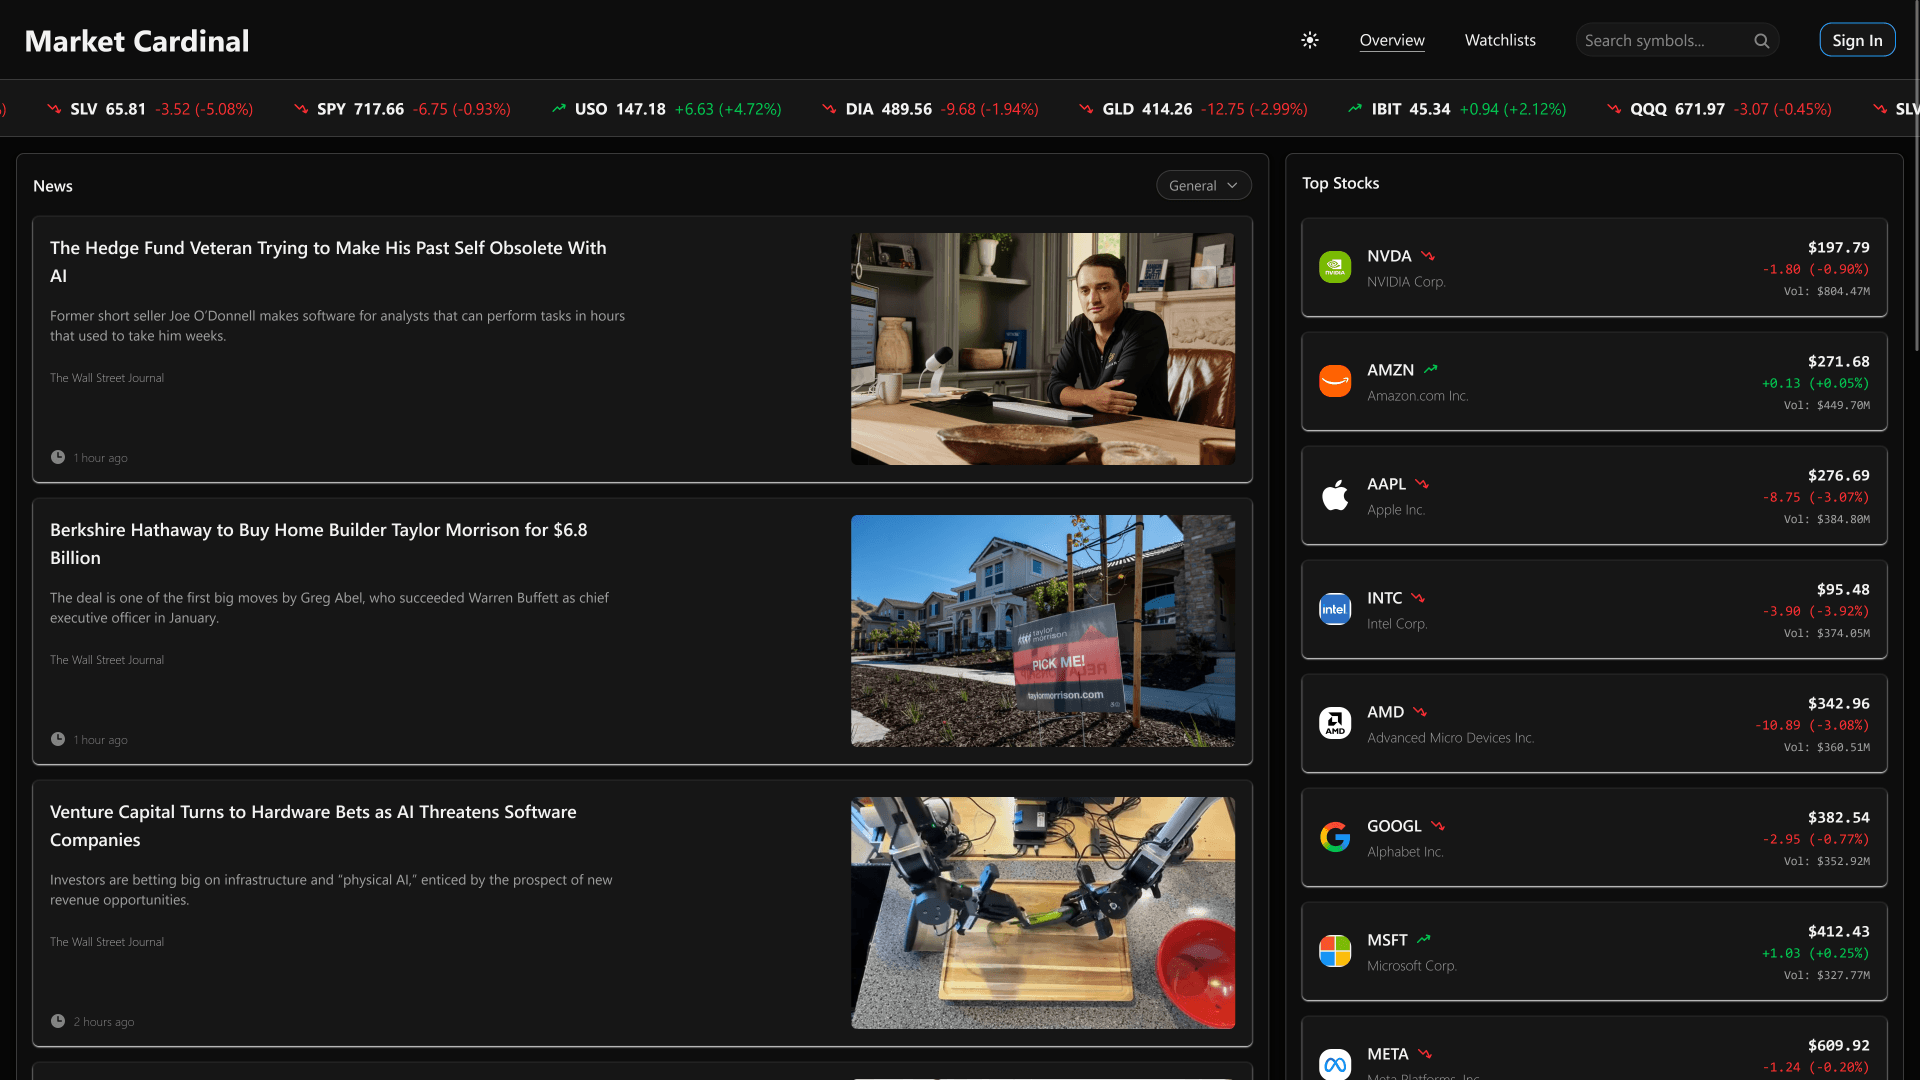Select the AMD ticker symbol

[1385, 712]
